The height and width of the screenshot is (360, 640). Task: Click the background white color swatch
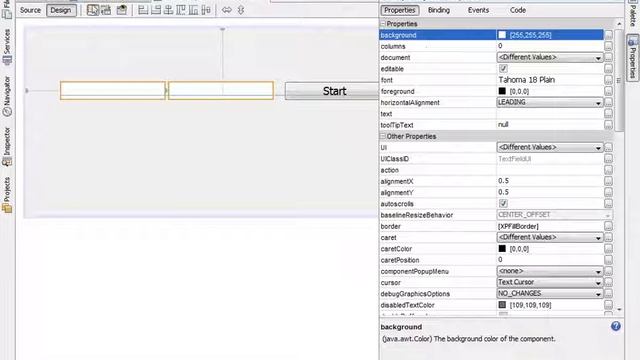(502, 35)
